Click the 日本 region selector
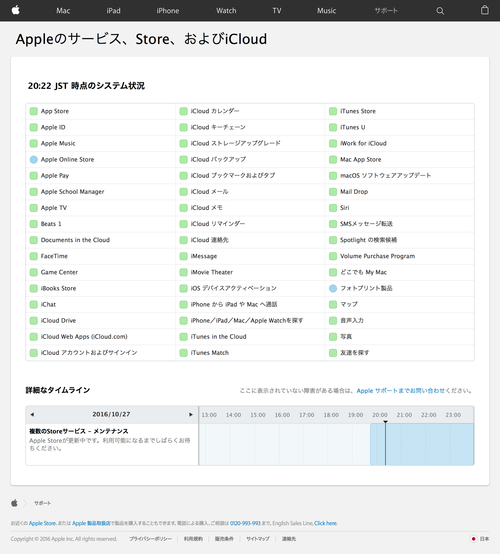This screenshot has height=554, width=500. click(484, 539)
